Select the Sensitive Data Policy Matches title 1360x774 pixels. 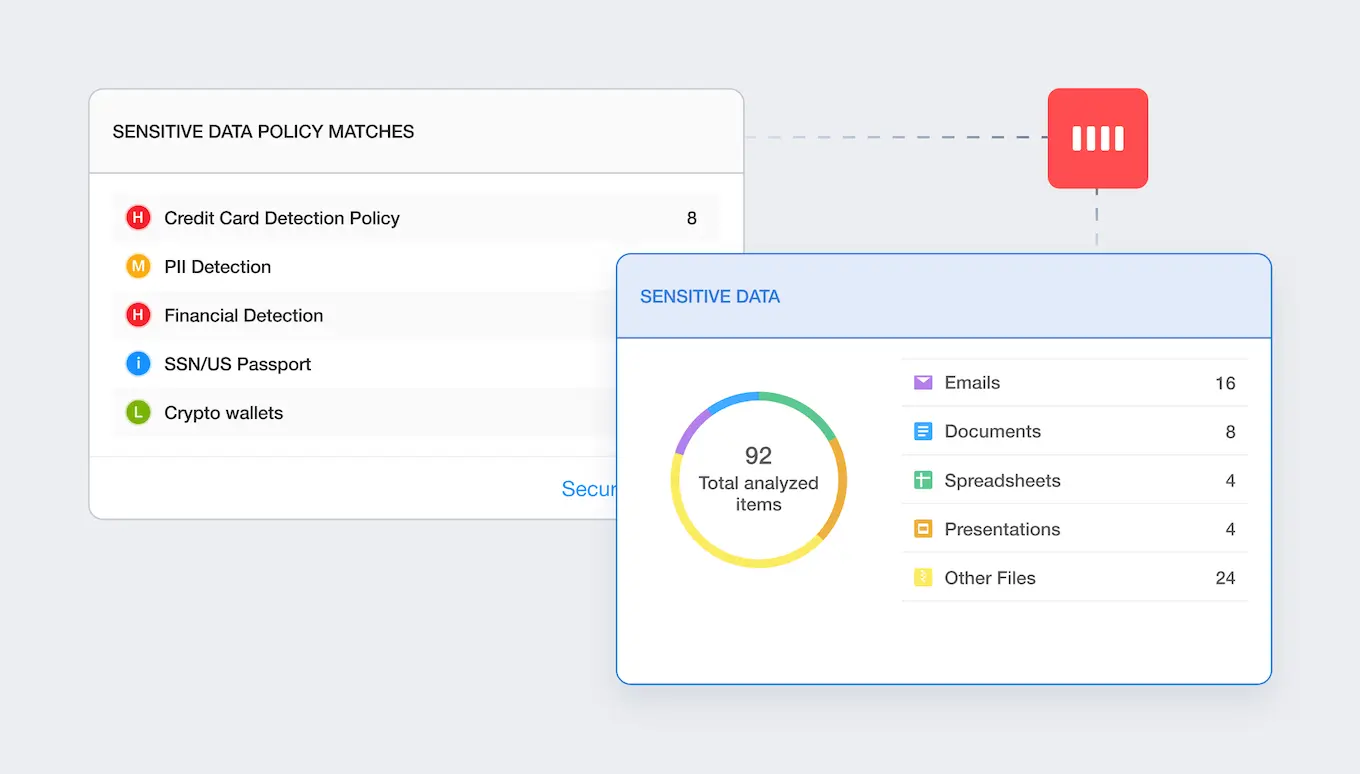pos(263,131)
